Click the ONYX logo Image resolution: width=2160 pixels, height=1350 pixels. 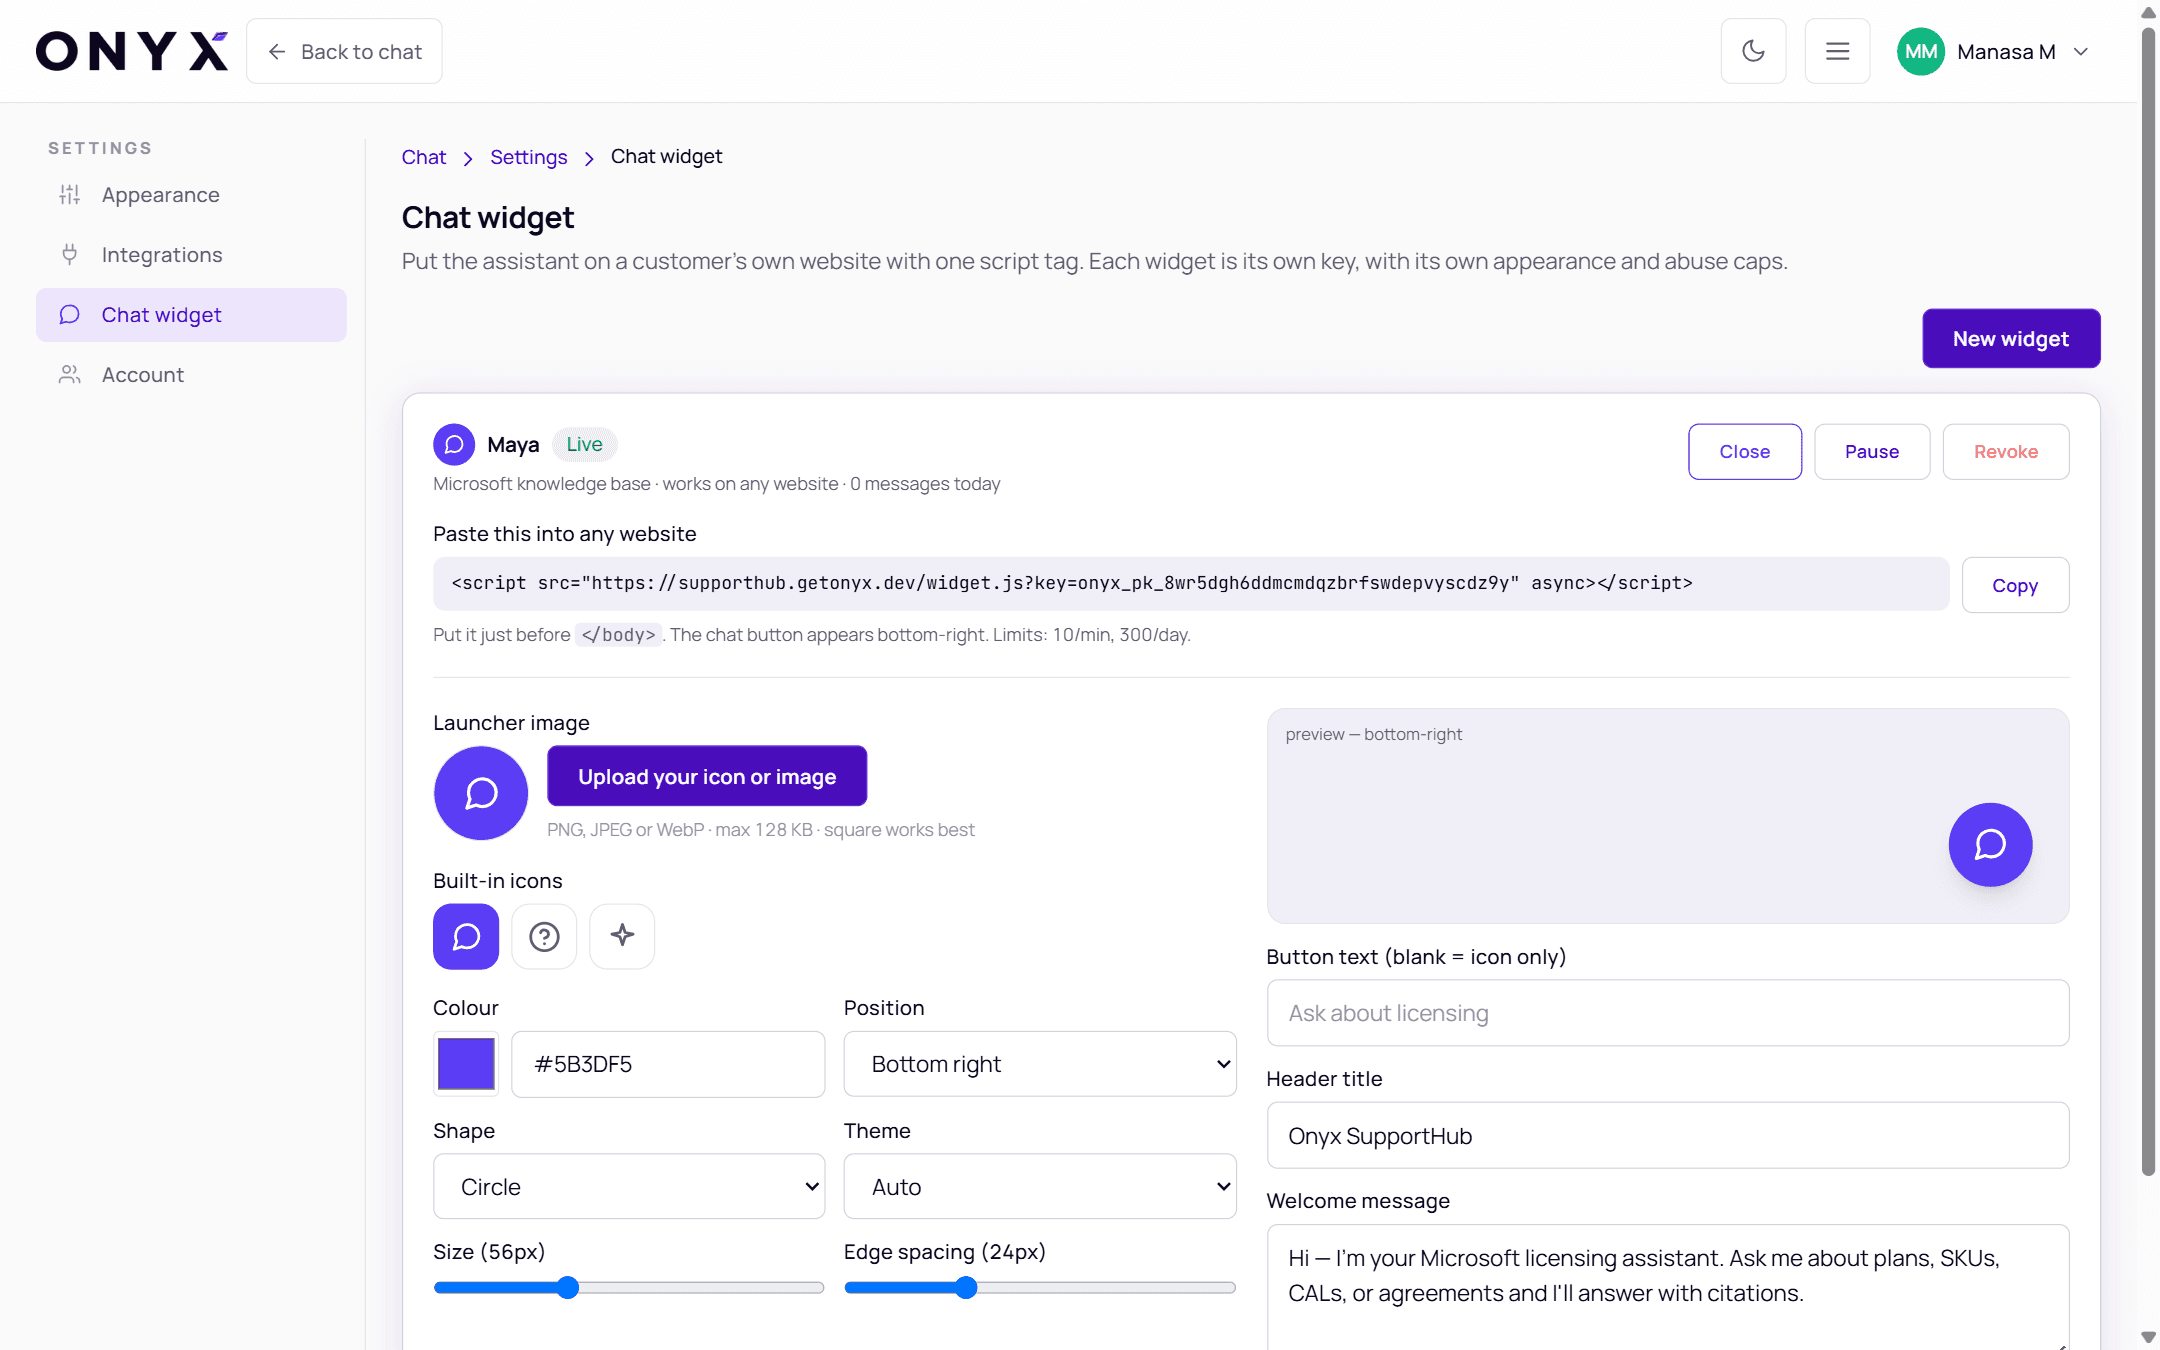[x=132, y=51]
